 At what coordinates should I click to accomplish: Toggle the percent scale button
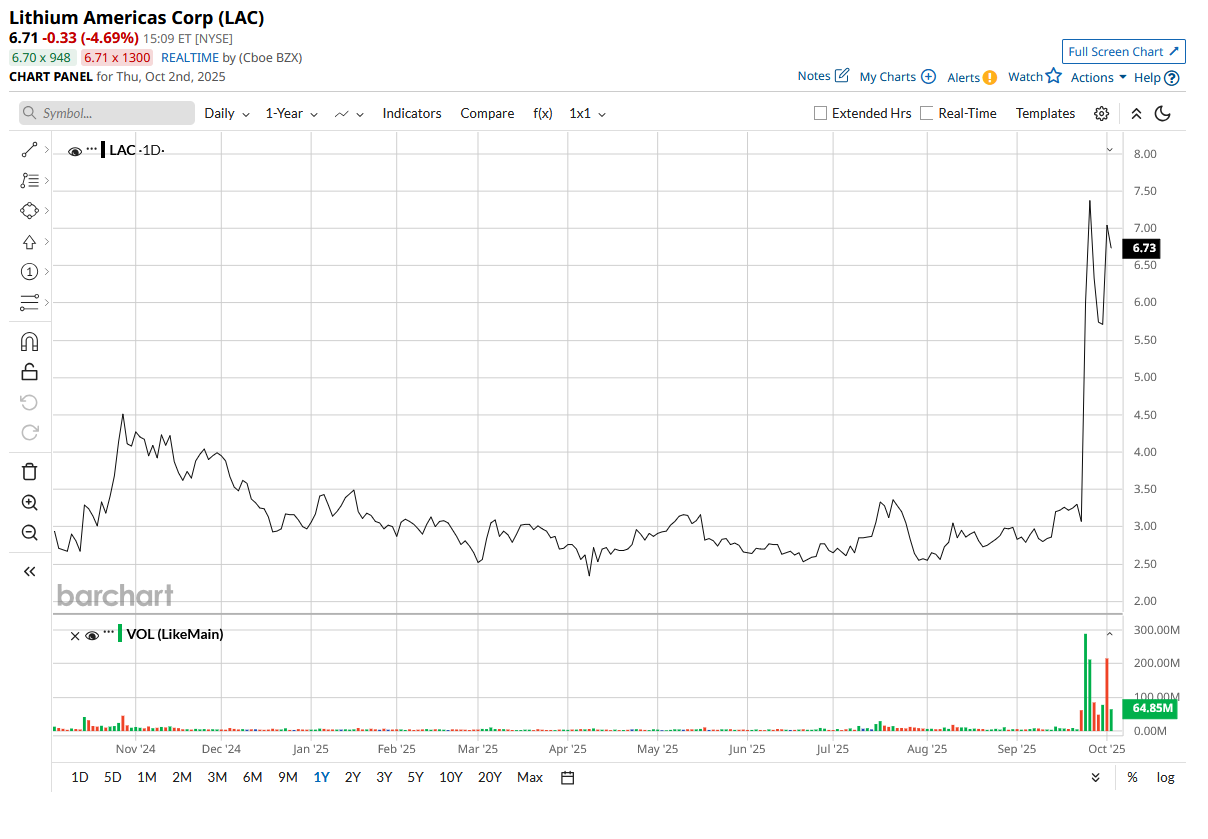[x=1132, y=777]
